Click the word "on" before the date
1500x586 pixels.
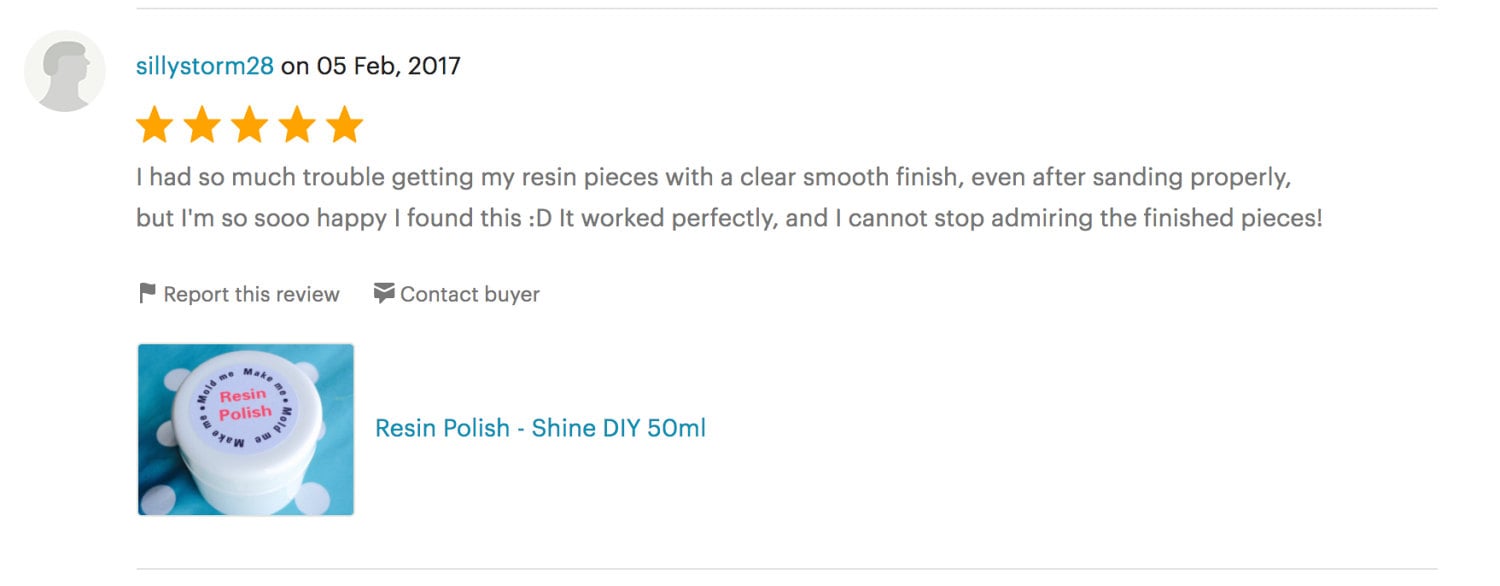coord(295,67)
